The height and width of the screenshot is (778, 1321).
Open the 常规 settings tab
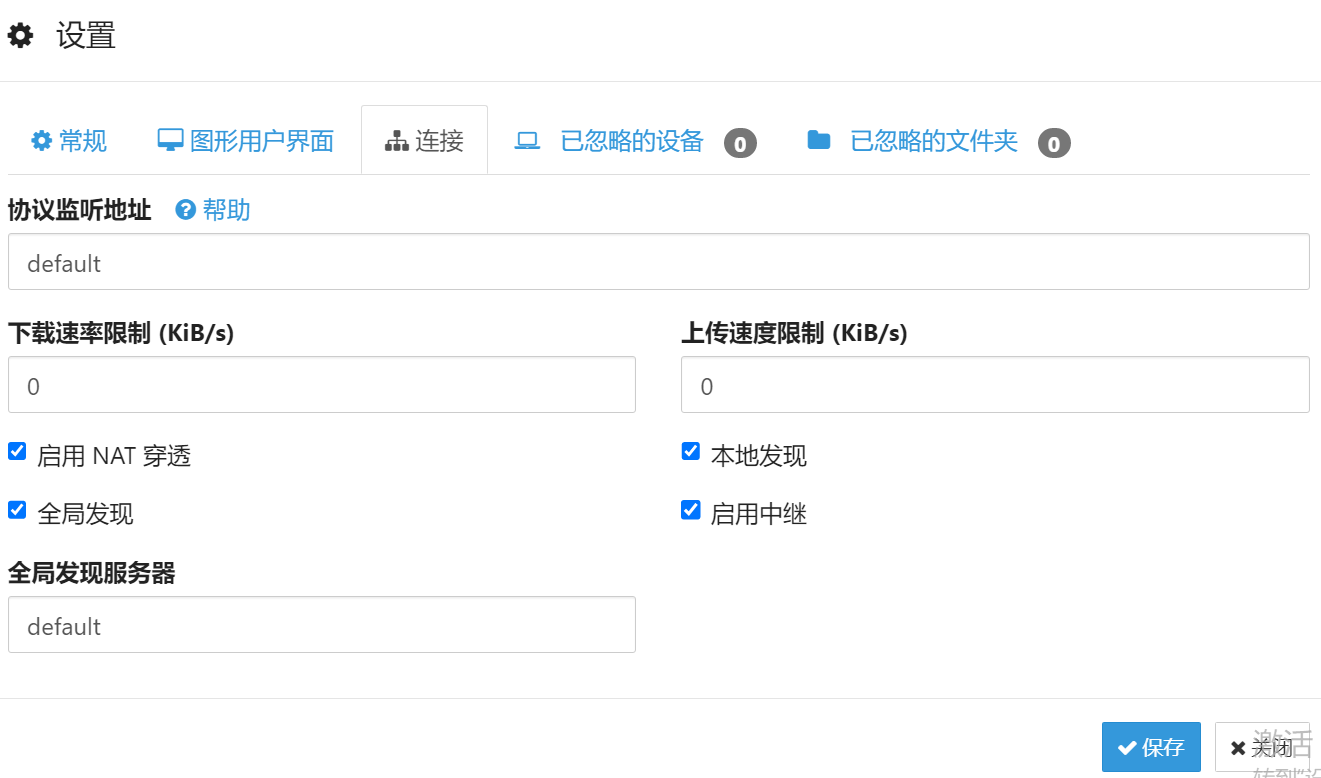point(69,141)
